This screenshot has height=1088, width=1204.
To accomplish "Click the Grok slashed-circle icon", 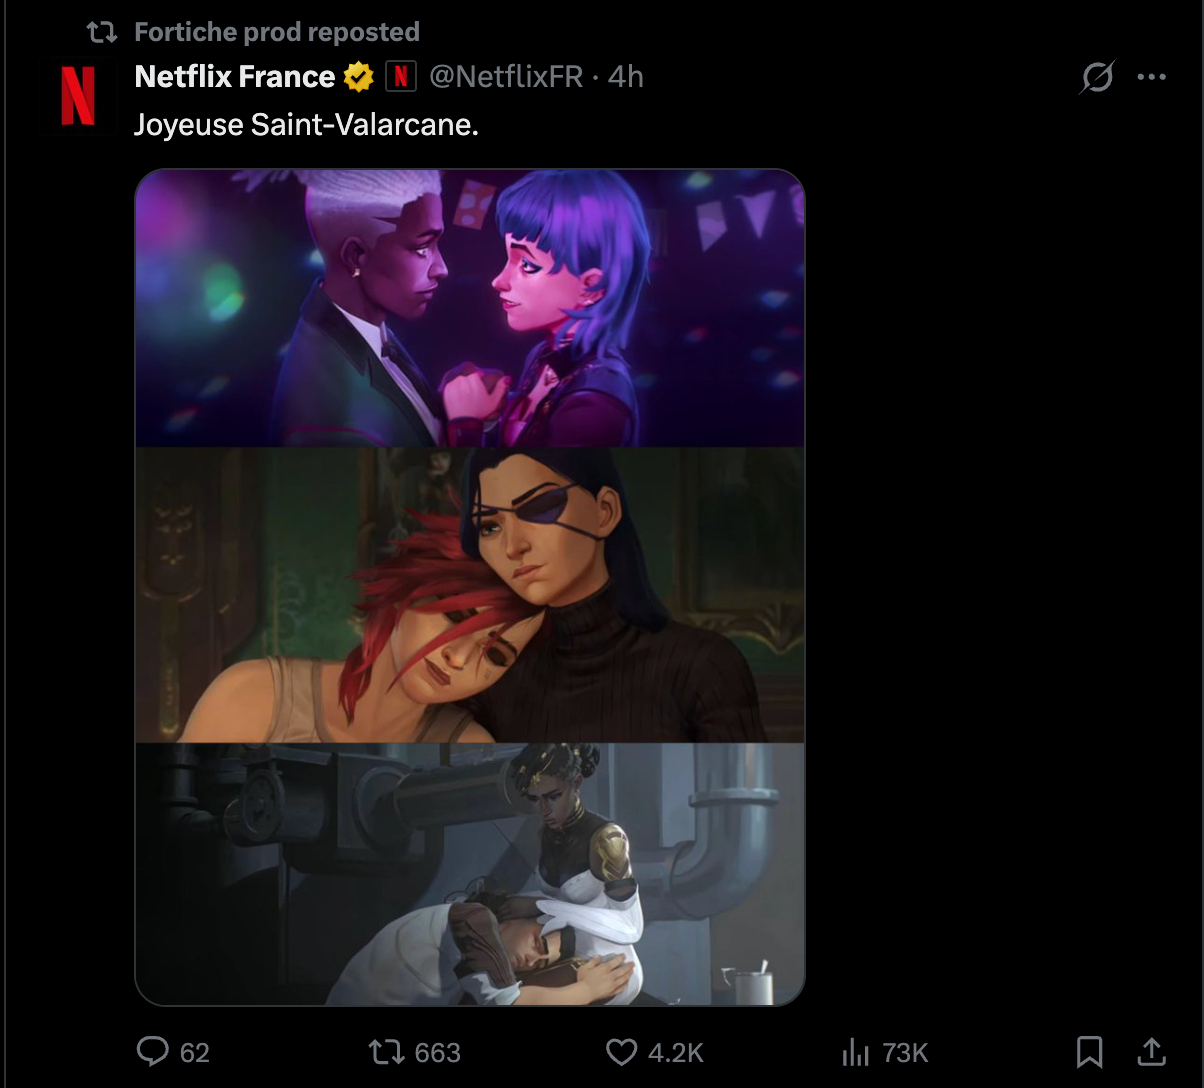I will point(1097,77).
